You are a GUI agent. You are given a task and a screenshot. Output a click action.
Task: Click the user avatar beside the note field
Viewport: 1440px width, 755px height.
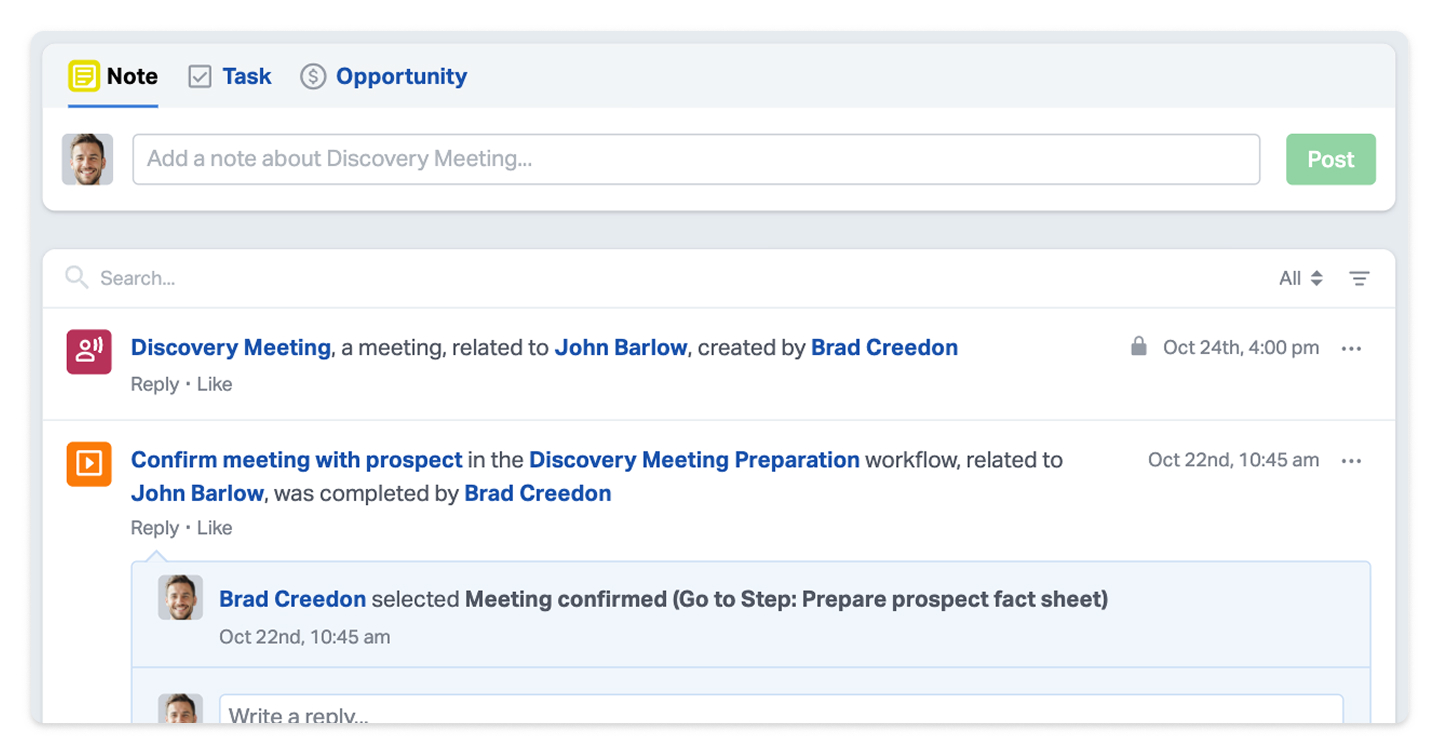coord(88,160)
